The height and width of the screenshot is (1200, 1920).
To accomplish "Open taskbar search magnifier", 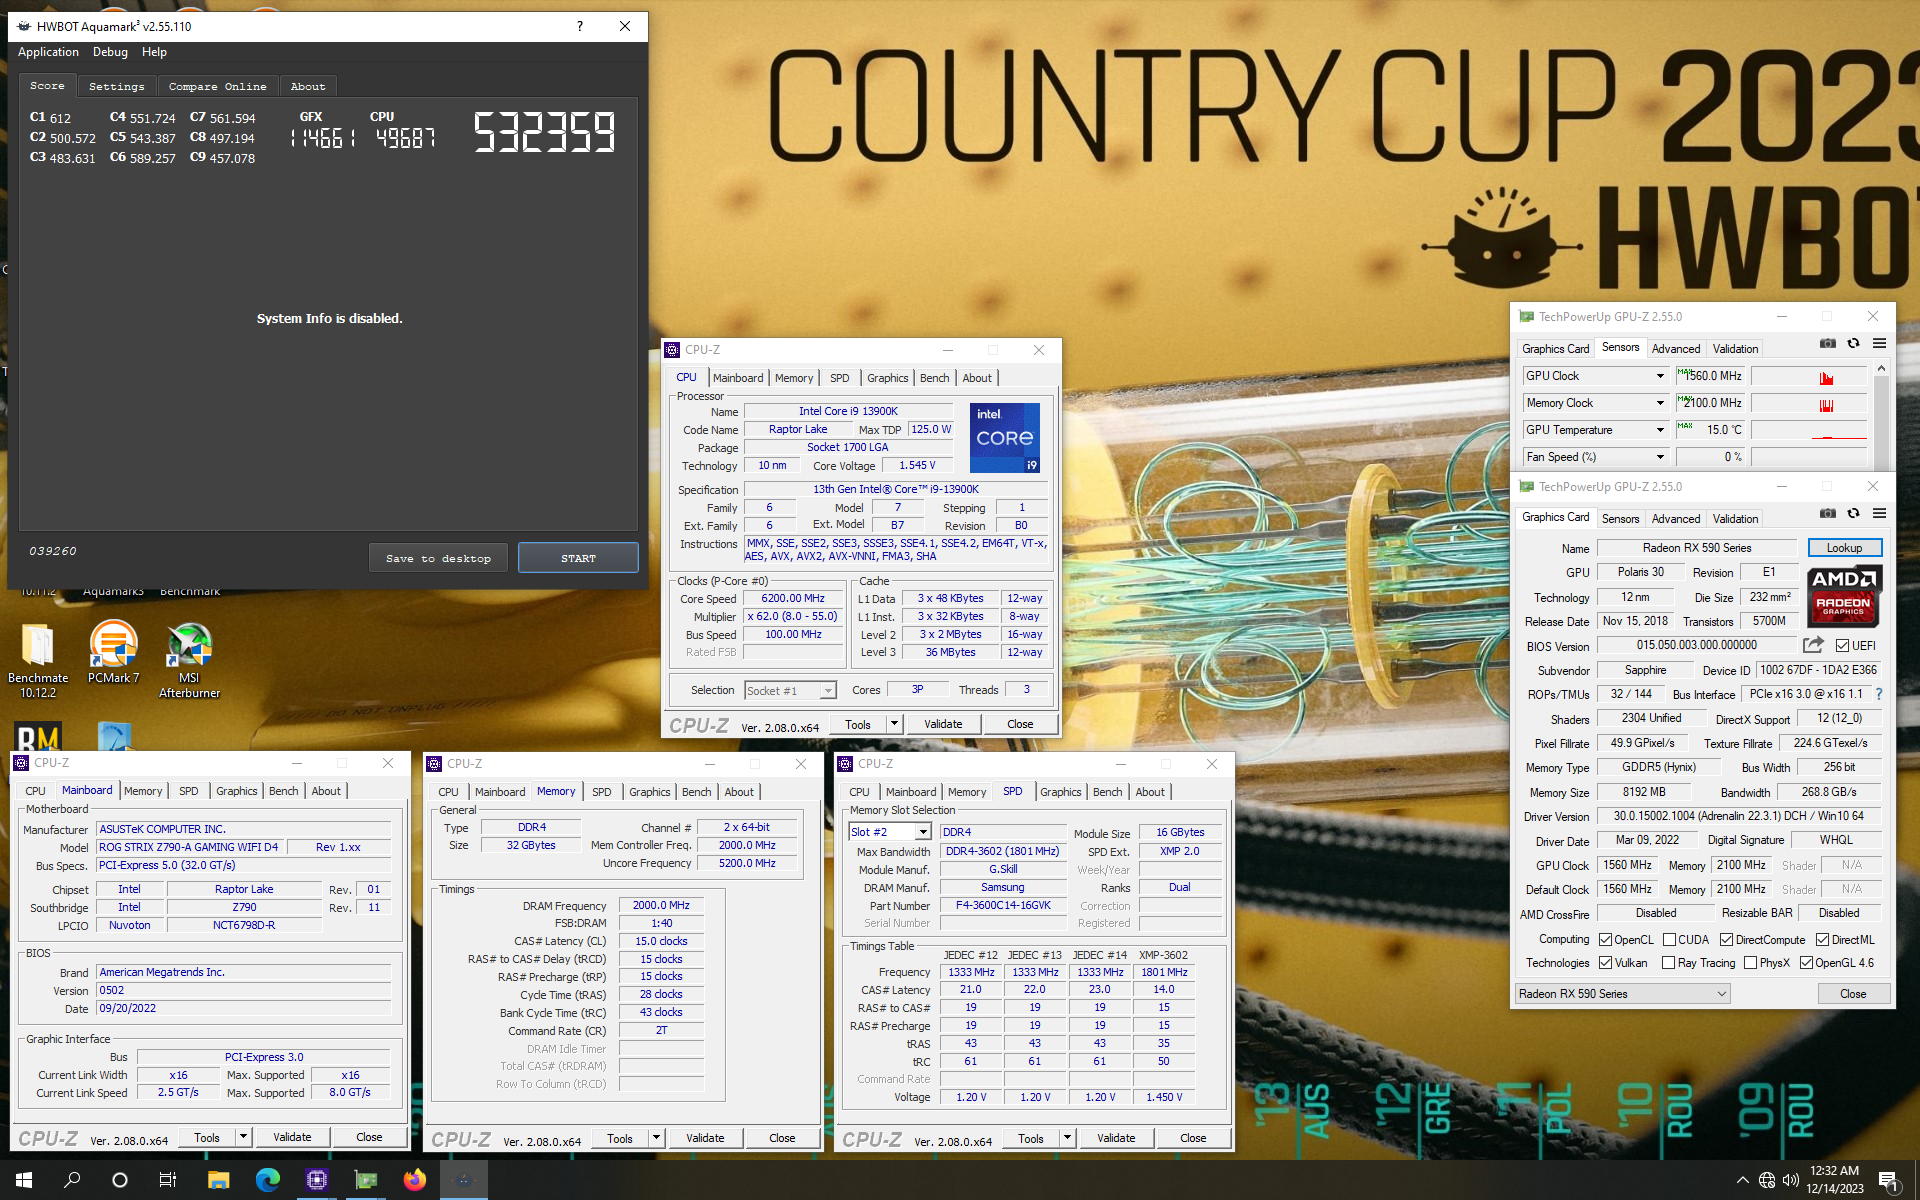I will point(72,1180).
